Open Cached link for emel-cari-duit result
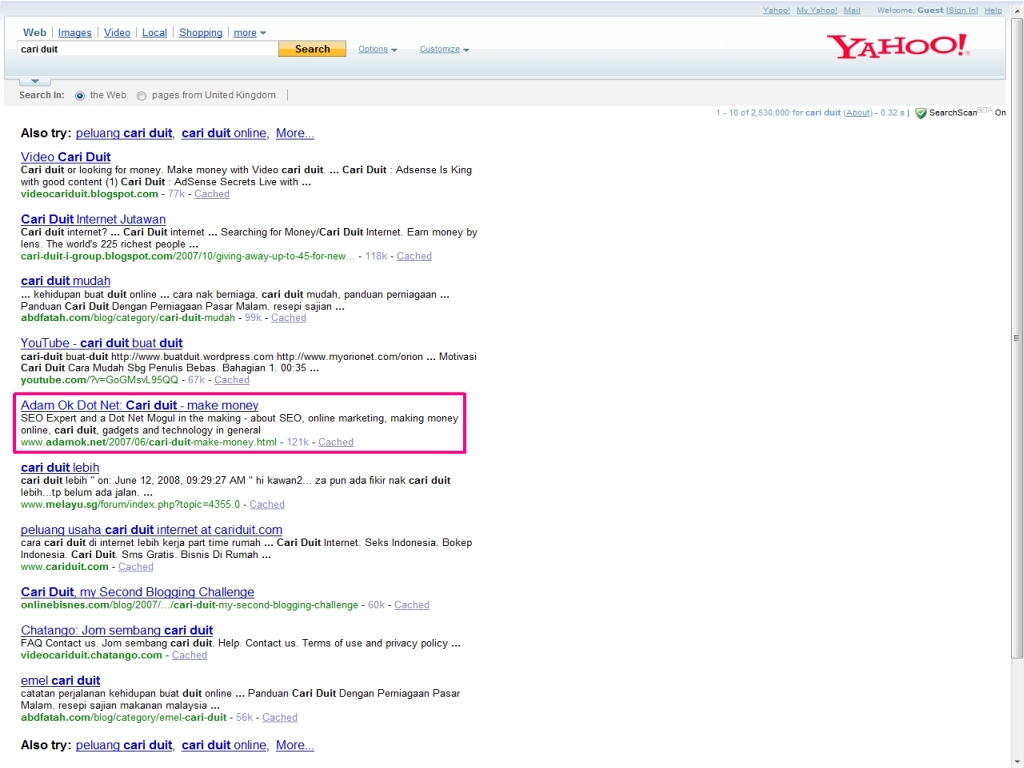Viewport: 1024px width, 768px height. [x=280, y=718]
